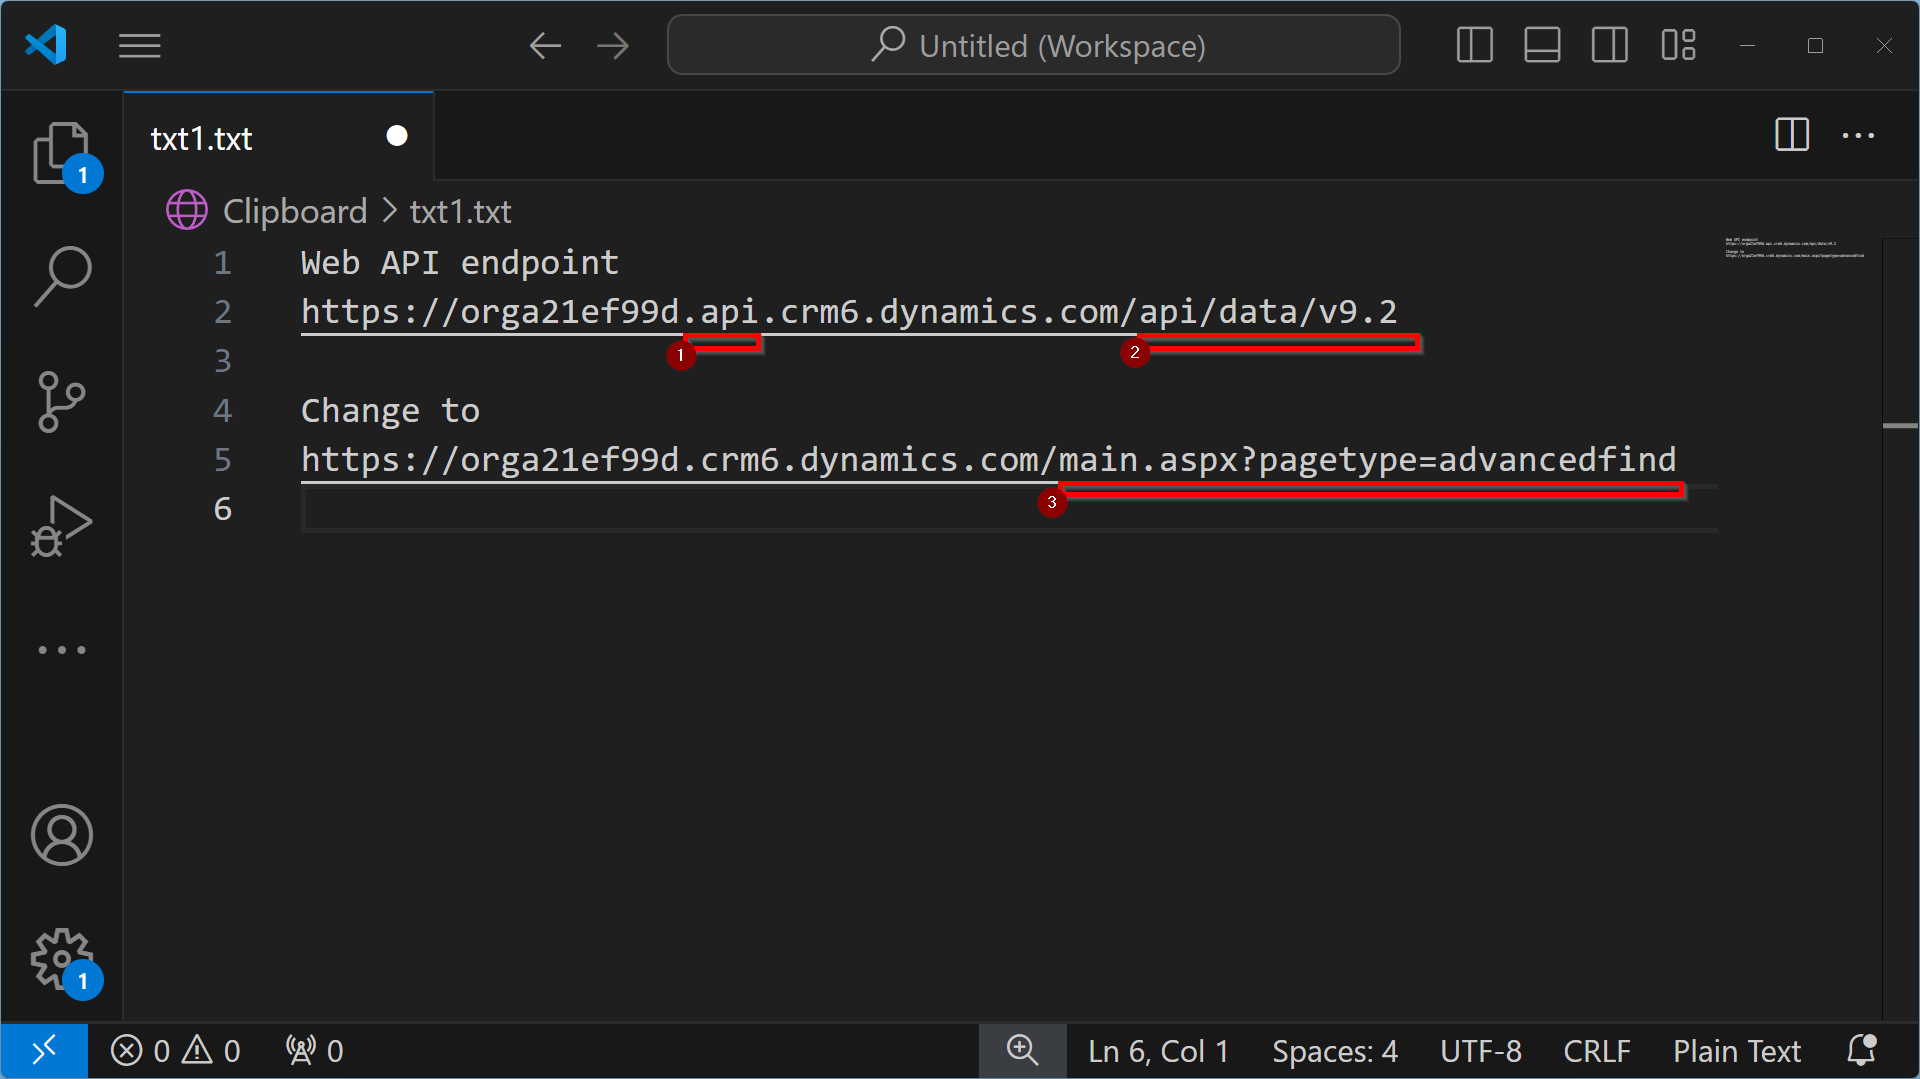Click the globe icon in breadcrumbs
Viewport: 1920px width, 1079px height.
[x=187, y=211]
